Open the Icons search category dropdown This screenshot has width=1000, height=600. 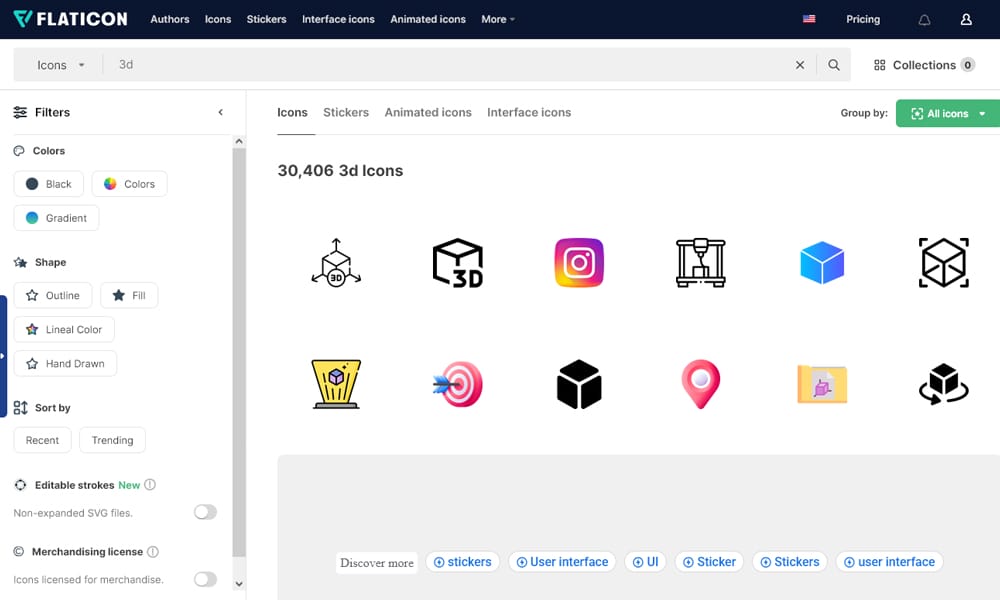click(56, 63)
